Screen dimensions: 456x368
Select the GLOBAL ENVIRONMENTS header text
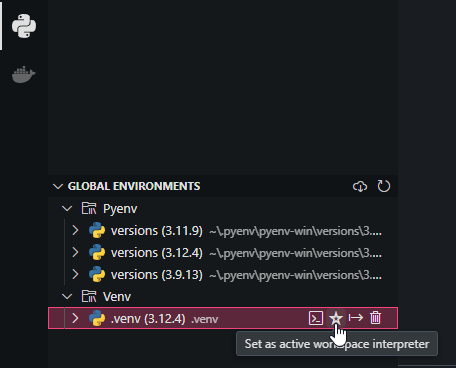click(134, 186)
